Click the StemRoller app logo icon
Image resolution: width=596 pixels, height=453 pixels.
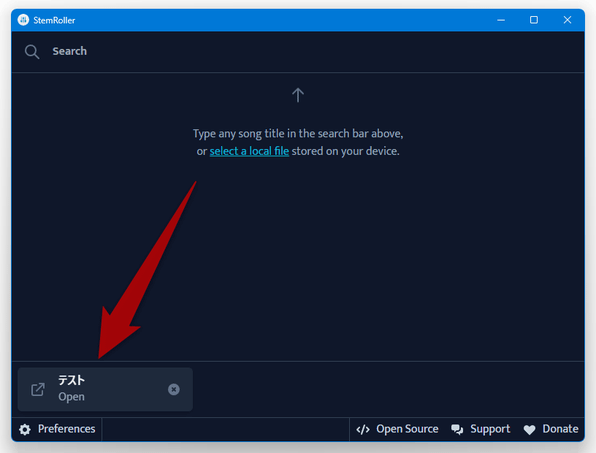(x=23, y=20)
